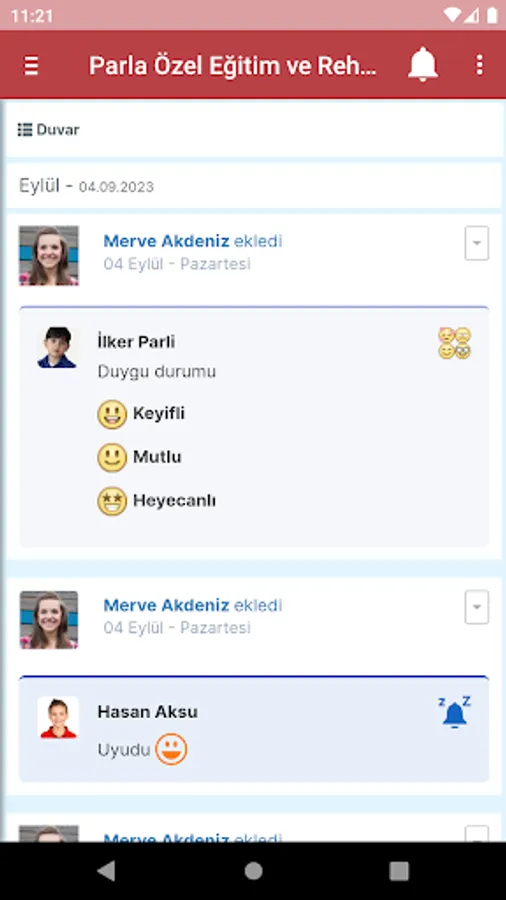
Task: Open Merve Akdeniz's profile photo in first post
Action: click(49, 255)
